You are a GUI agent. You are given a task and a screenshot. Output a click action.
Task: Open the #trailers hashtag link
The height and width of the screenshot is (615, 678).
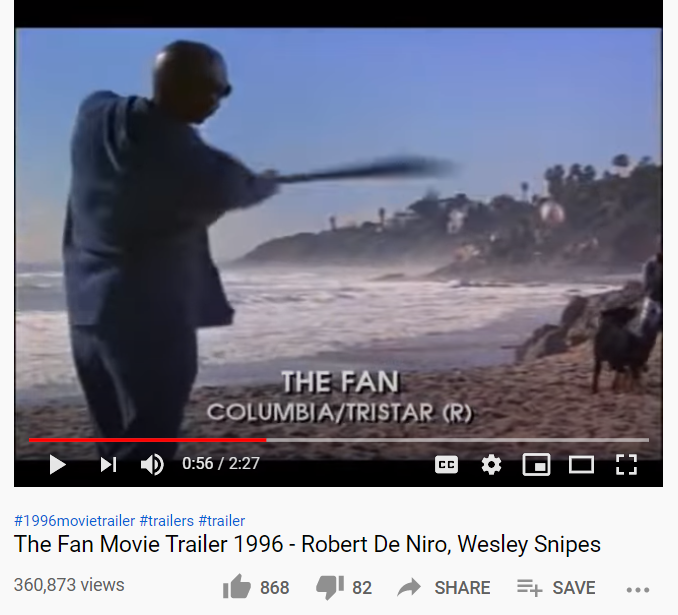166,521
